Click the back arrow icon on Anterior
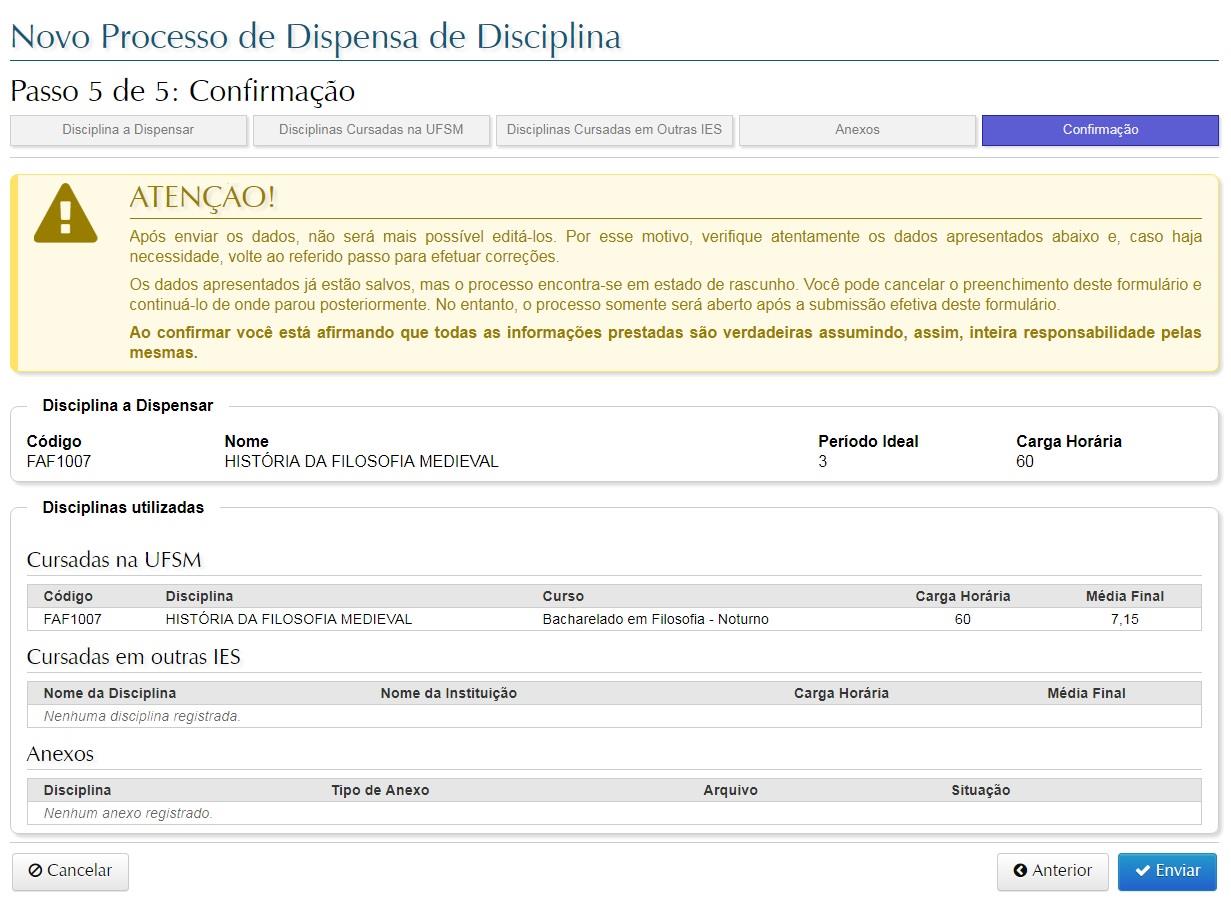The width and height of the screenshot is (1231, 903). click(x=1020, y=871)
